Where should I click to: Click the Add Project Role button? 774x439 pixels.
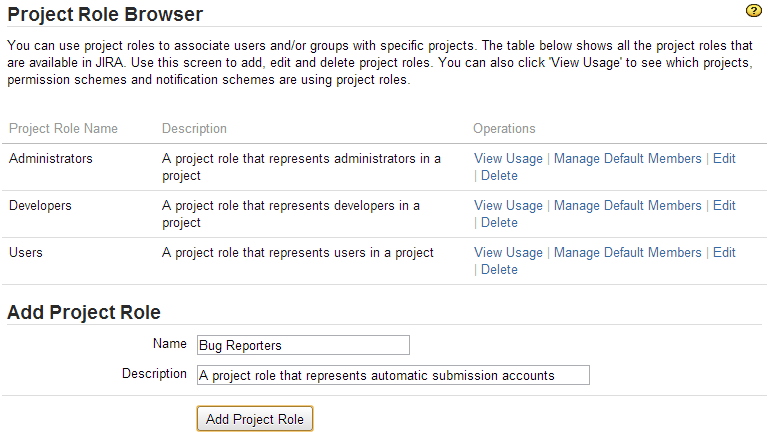coord(255,419)
